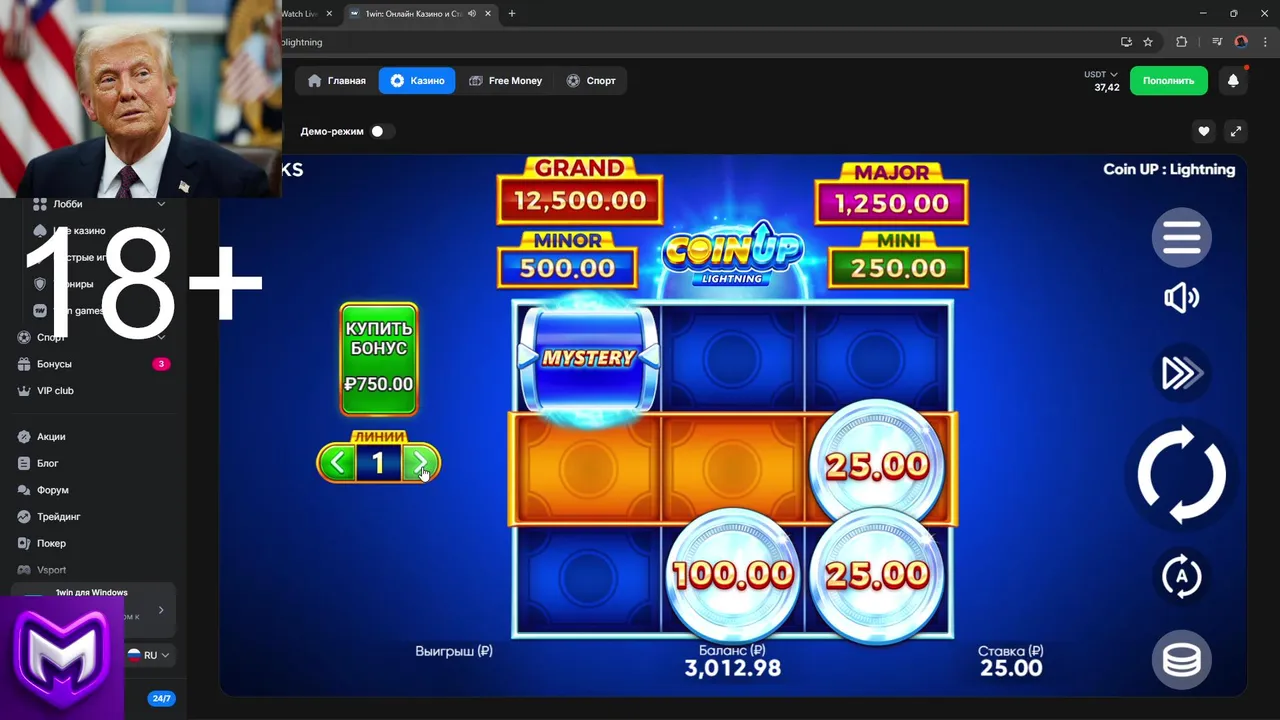Viewport: 1280px width, 720px height.
Task: Mute the game sound speaker icon
Action: (x=1181, y=298)
